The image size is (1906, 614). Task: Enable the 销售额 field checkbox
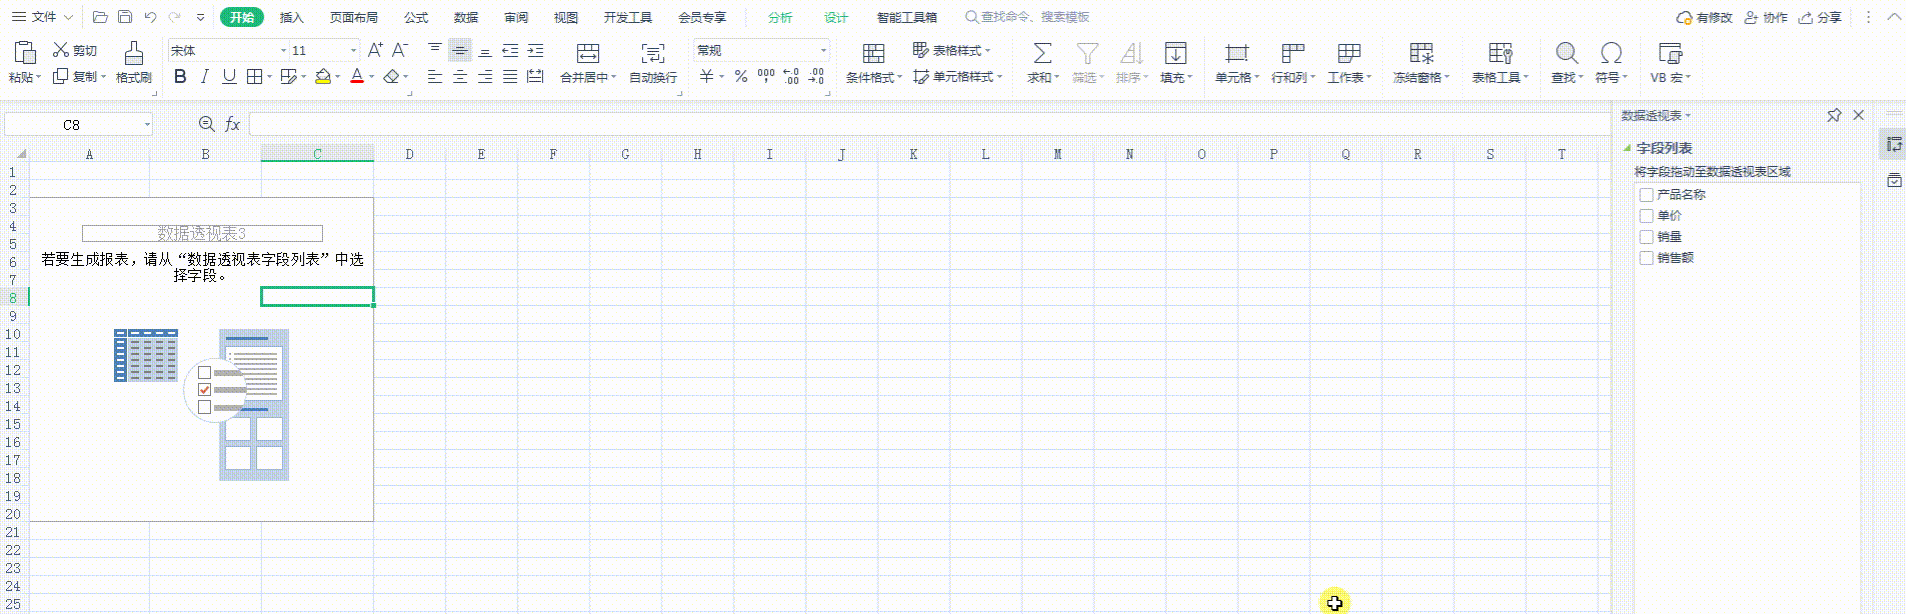(1646, 258)
